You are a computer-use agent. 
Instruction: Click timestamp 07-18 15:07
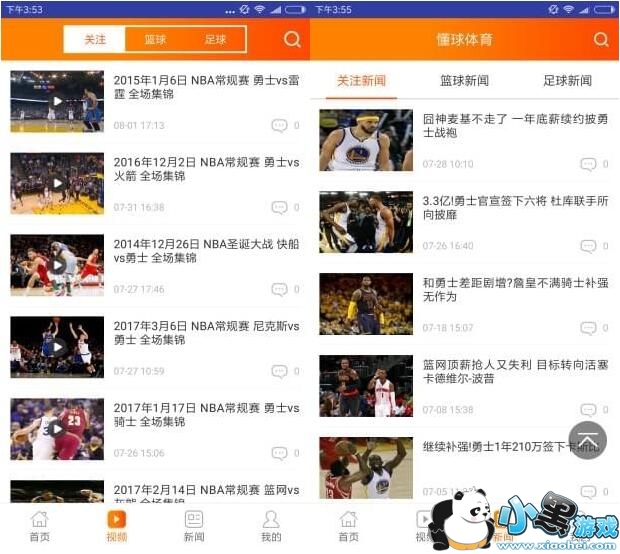tap(448, 327)
